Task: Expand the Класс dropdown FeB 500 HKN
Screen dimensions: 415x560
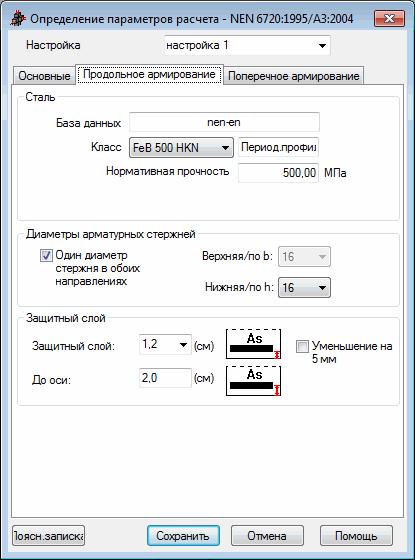Action: click(181, 147)
